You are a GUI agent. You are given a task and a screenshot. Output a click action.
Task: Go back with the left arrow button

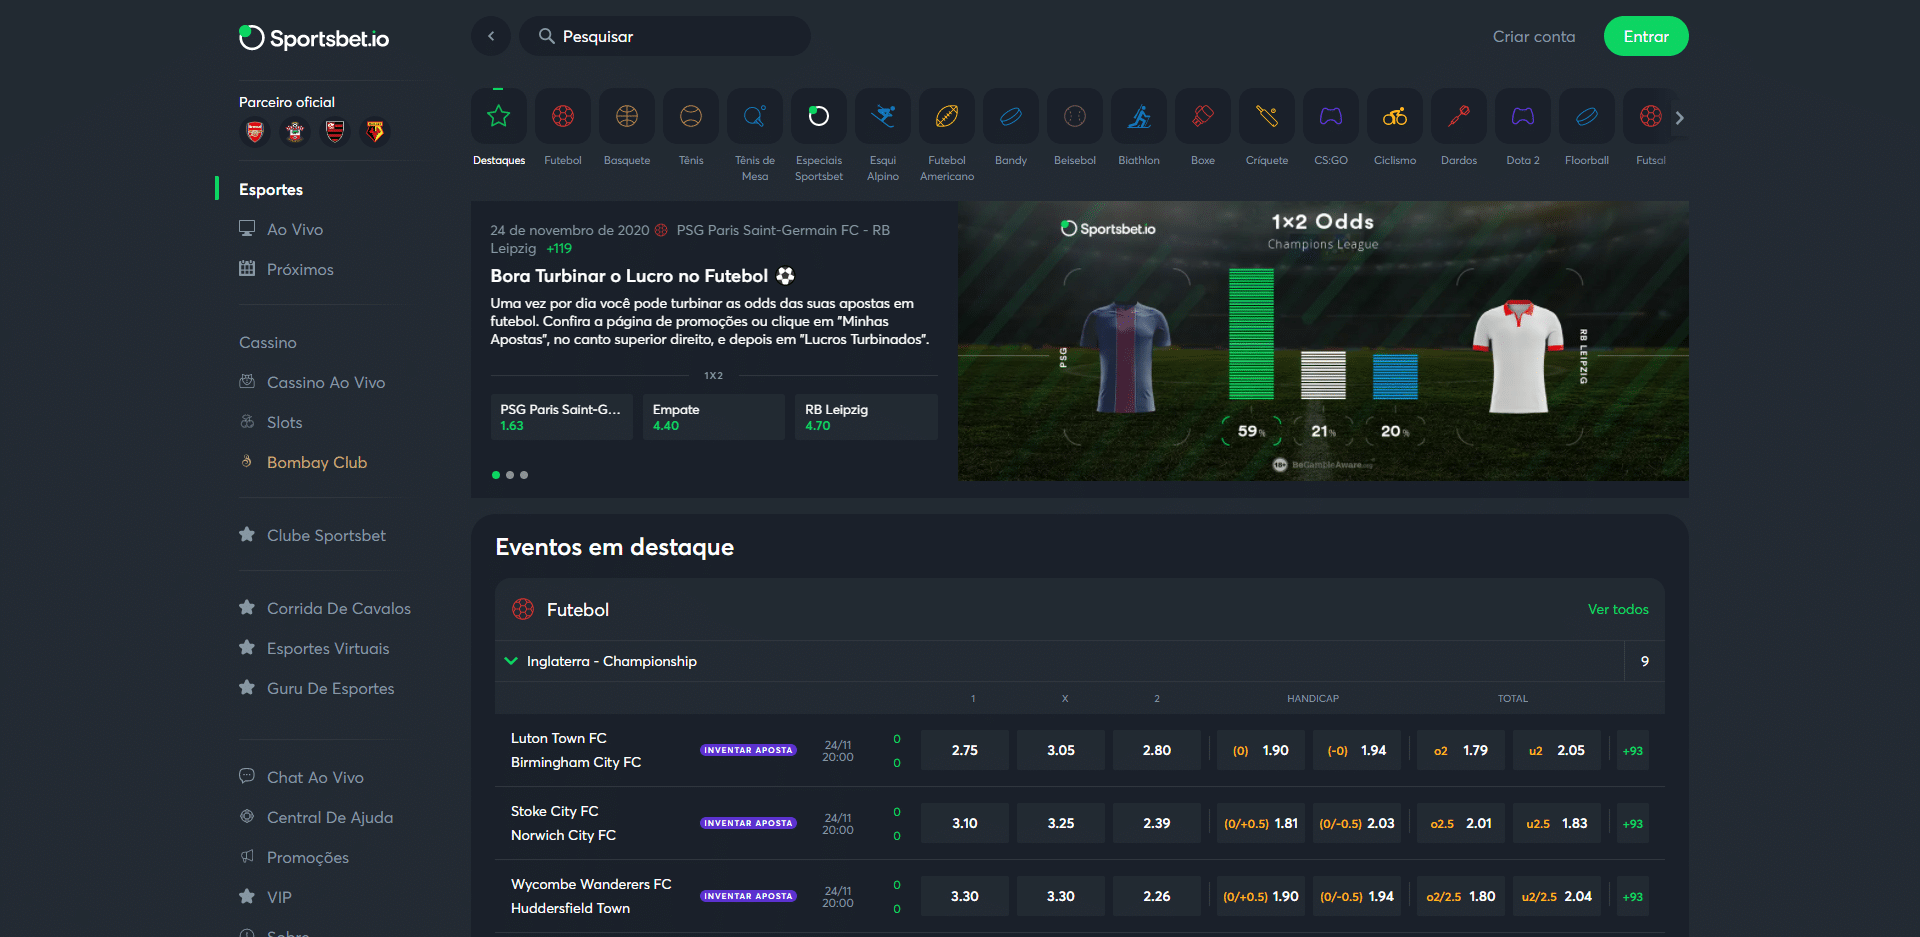tap(491, 36)
